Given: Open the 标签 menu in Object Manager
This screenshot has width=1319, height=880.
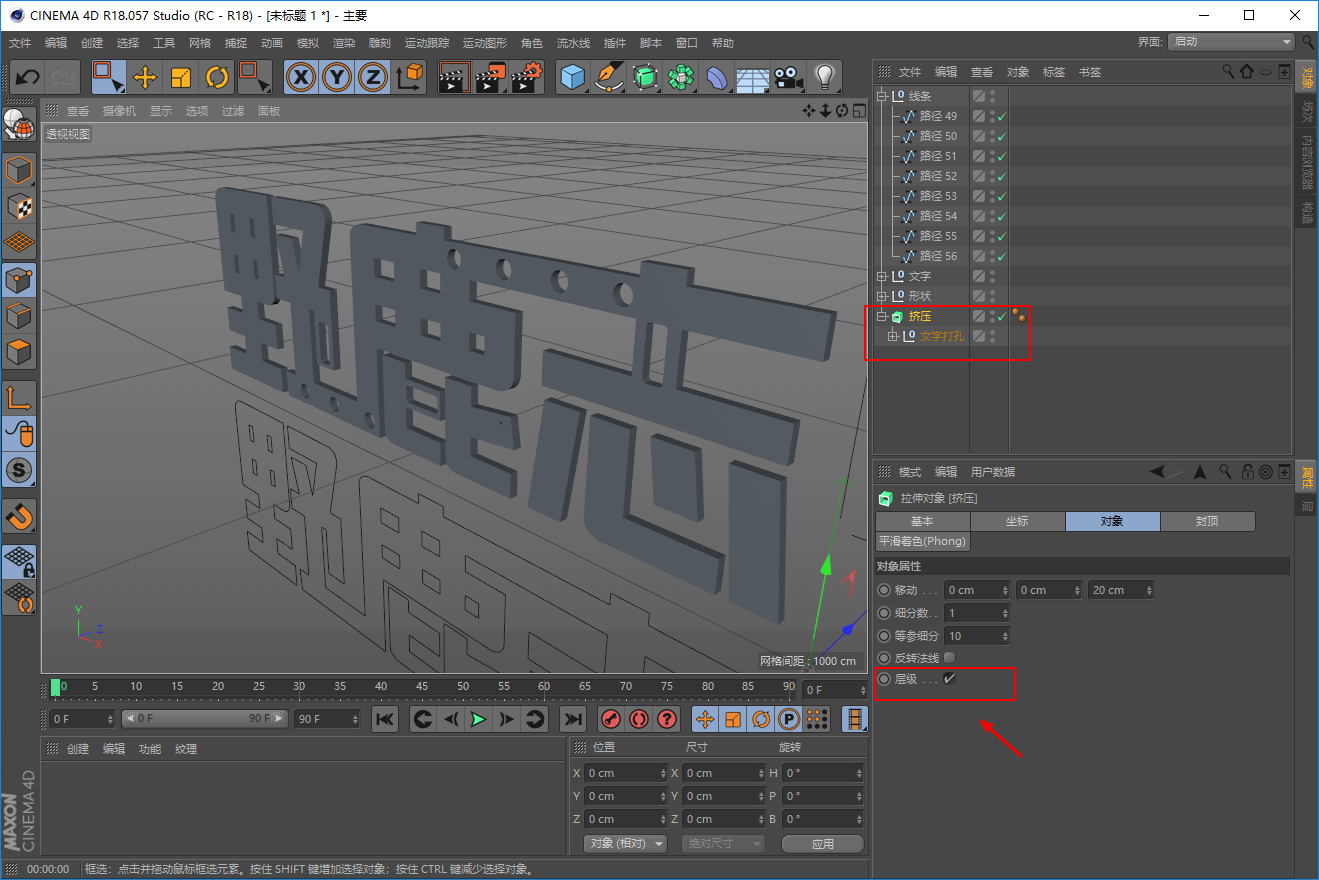Looking at the screenshot, I should point(1054,72).
